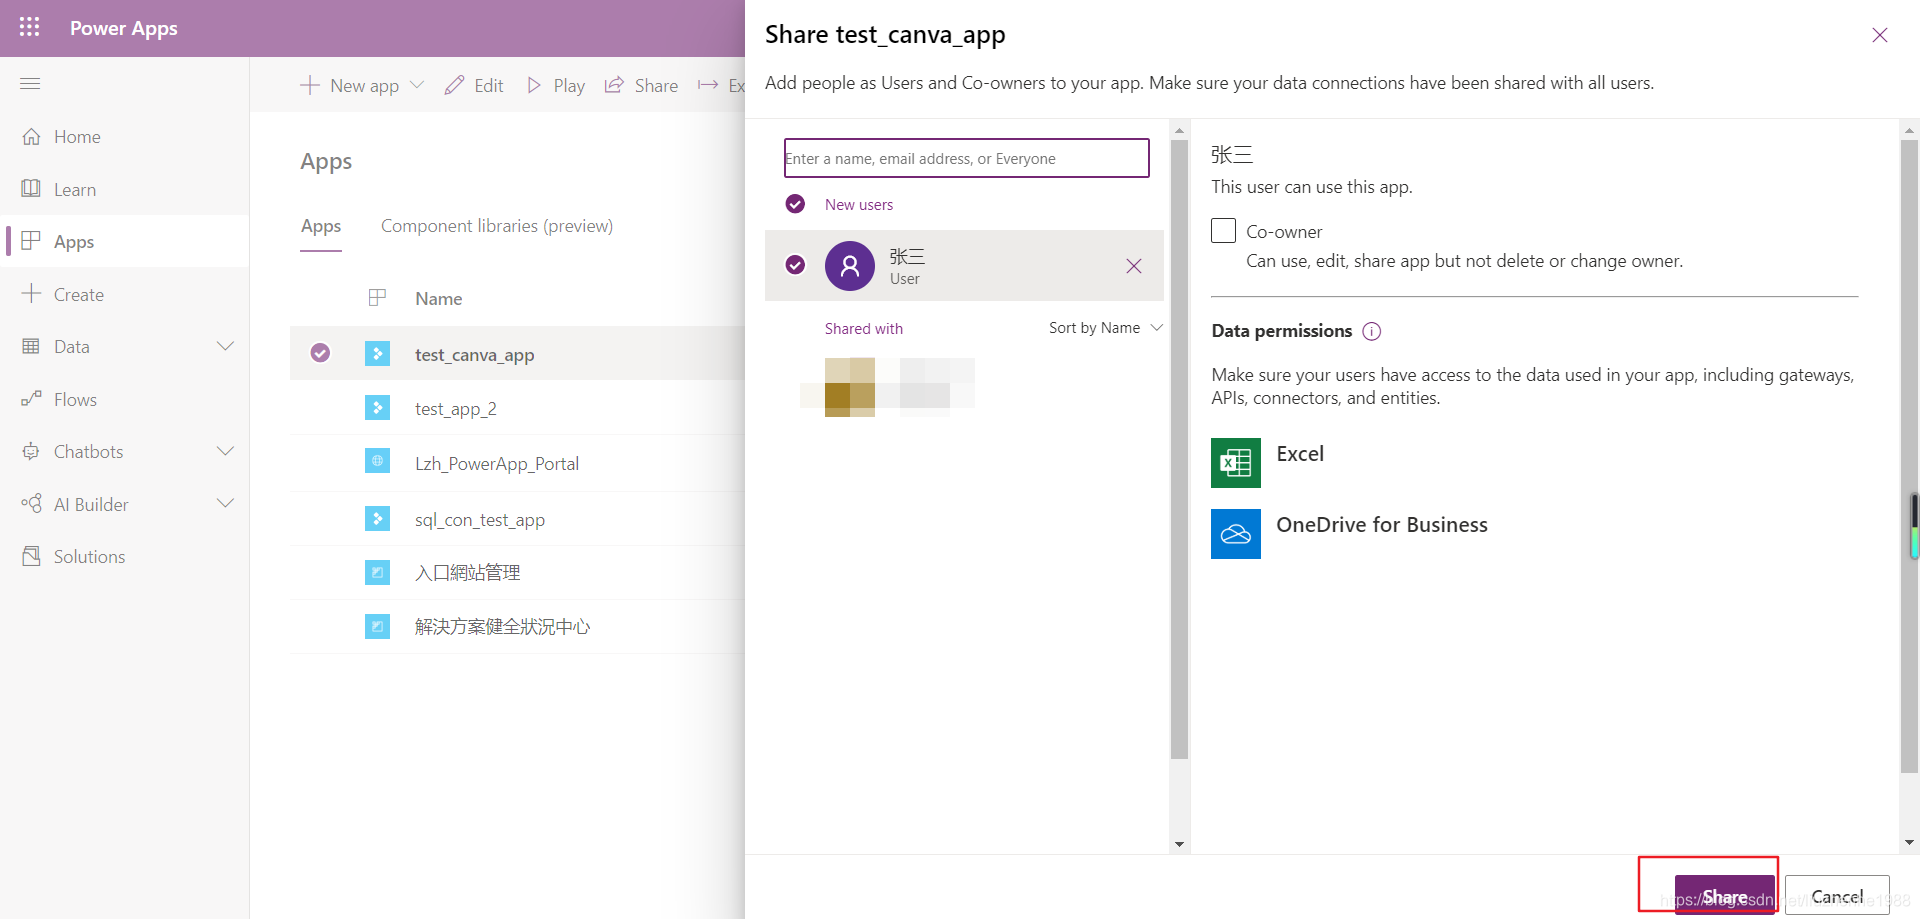Click the app type column header icon
The width and height of the screenshot is (1920, 919).
[377, 297]
